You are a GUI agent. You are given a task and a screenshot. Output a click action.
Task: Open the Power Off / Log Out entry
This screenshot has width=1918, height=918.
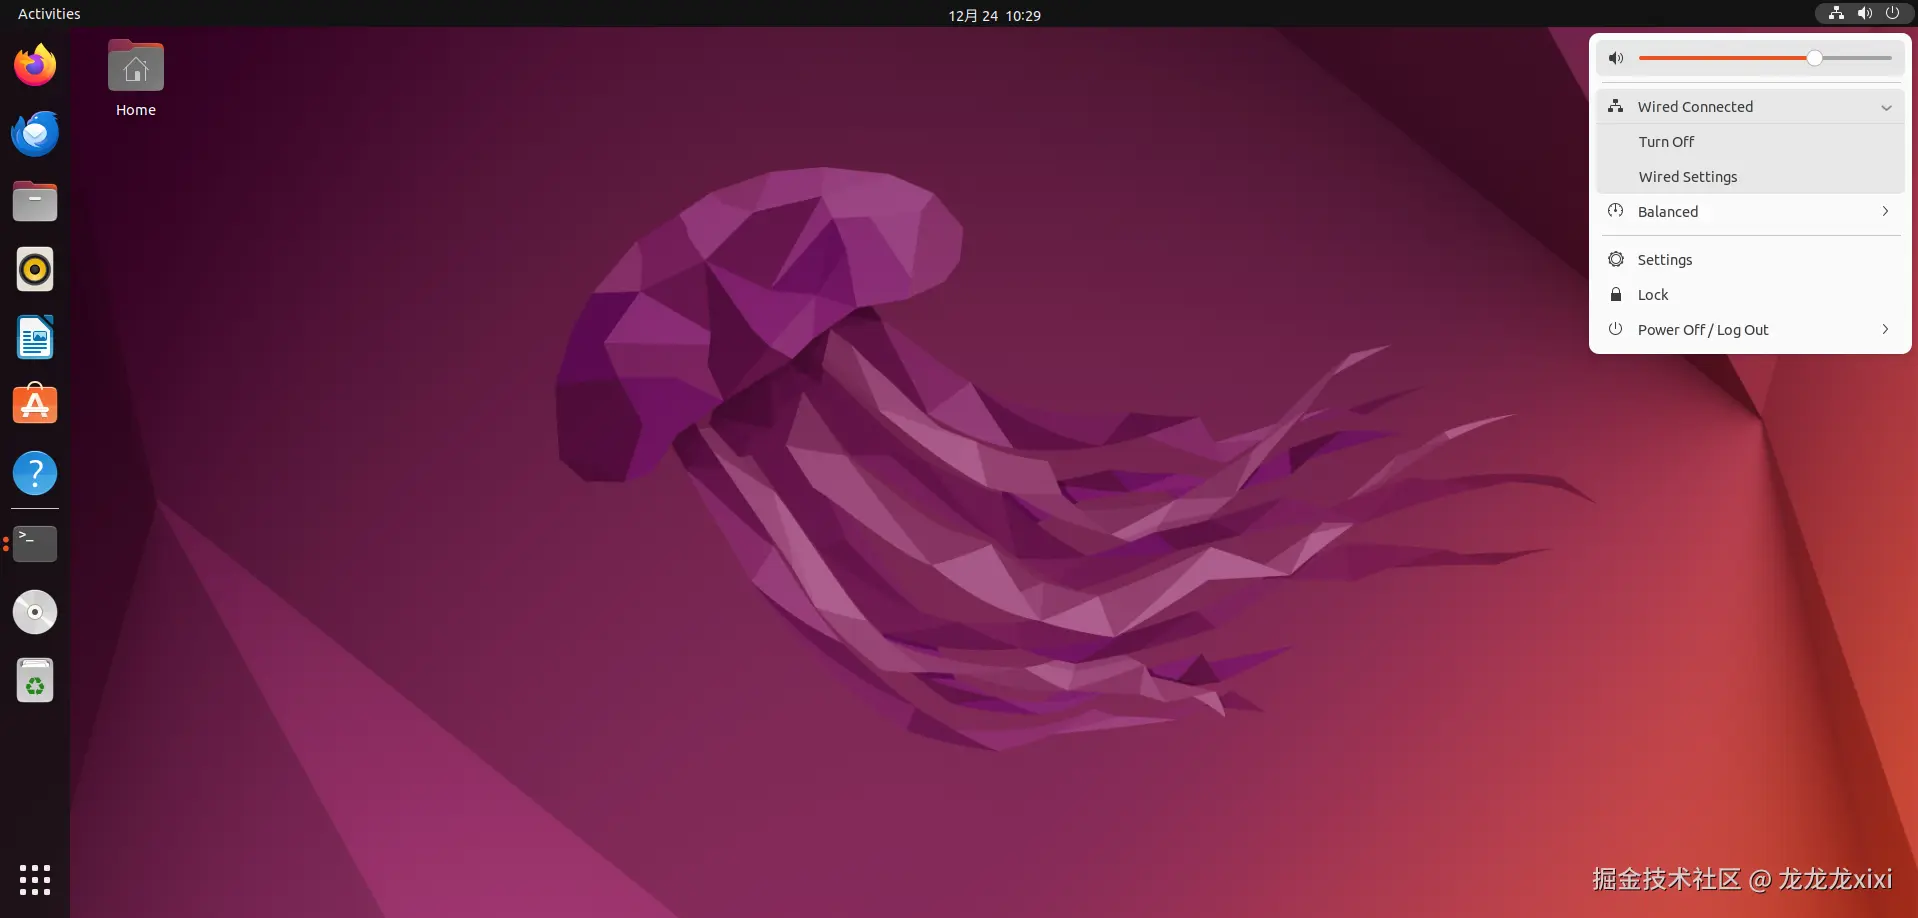tap(1750, 329)
